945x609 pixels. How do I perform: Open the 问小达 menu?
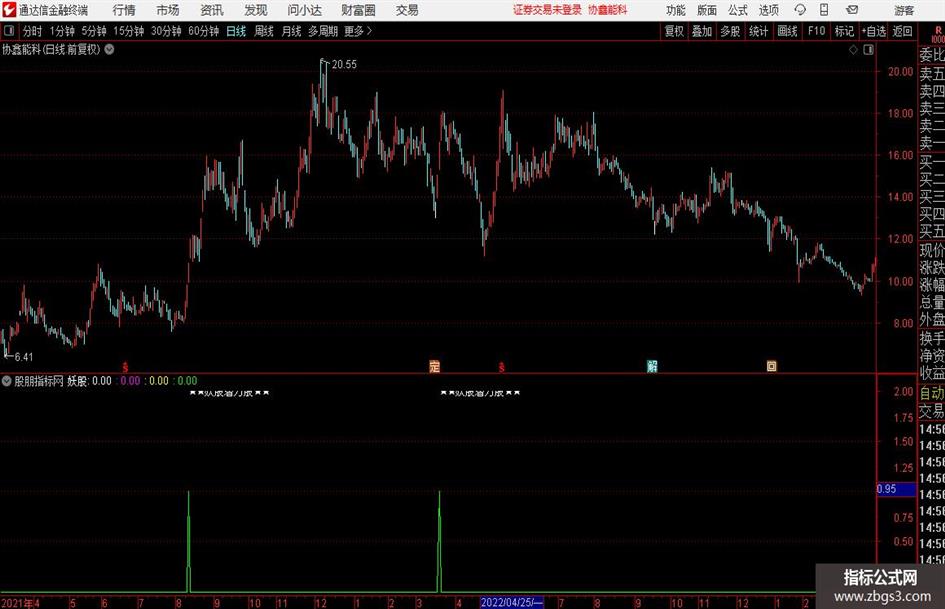pos(304,10)
